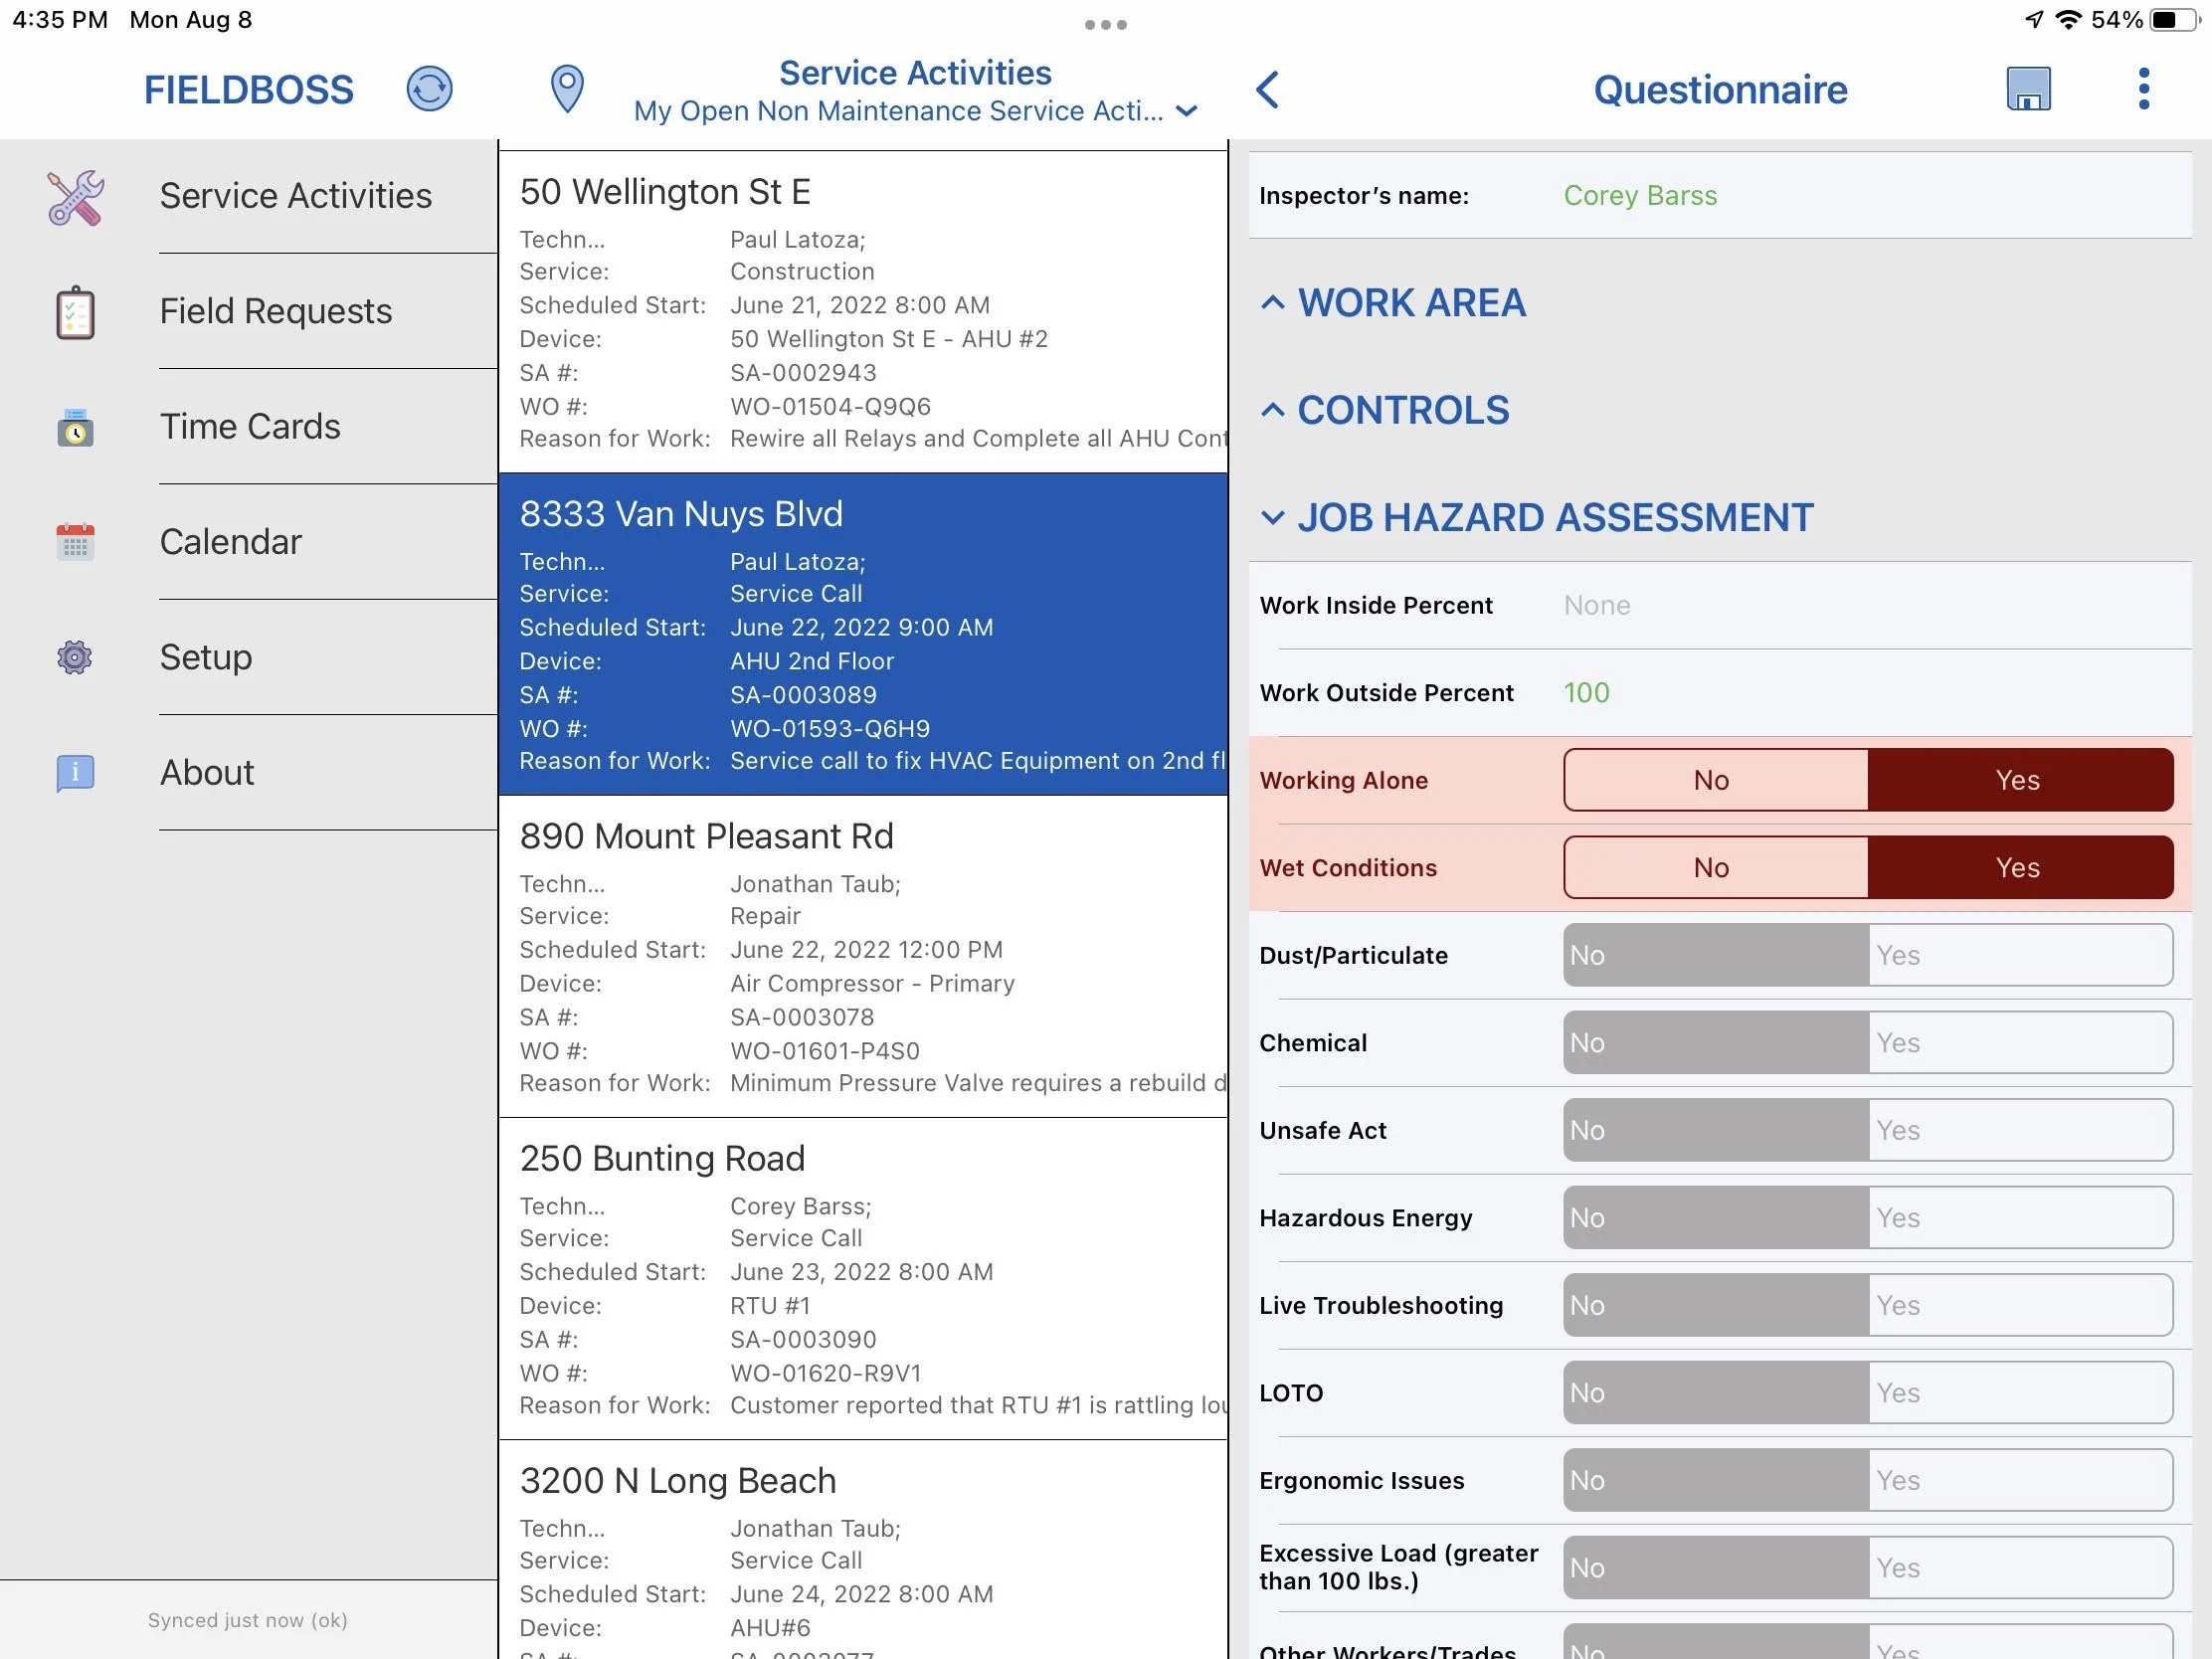Open the three-dot more options menu
2212x1659 pixels.
tap(2142, 89)
